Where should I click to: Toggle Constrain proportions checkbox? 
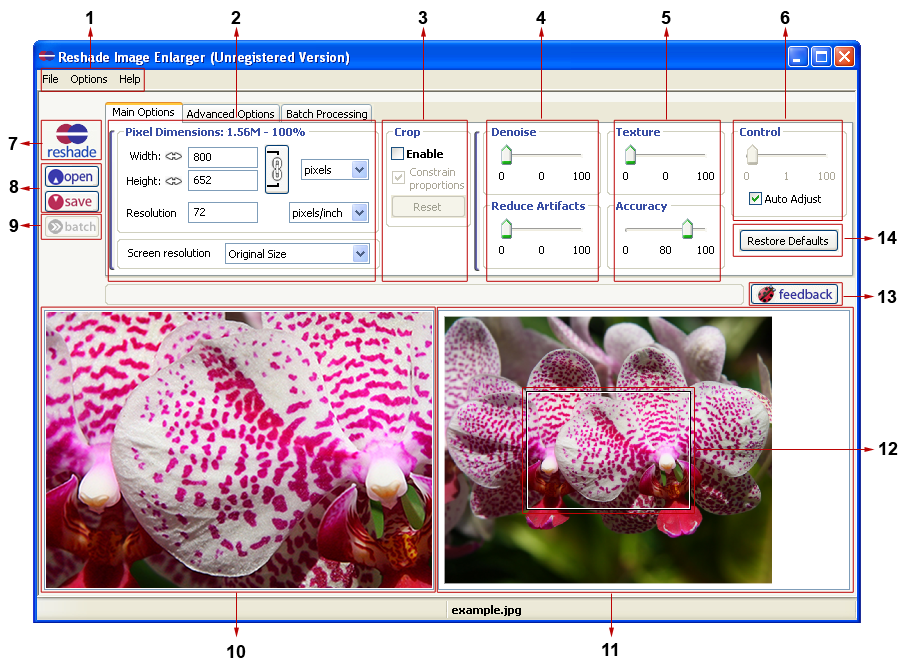pos(398,178)
